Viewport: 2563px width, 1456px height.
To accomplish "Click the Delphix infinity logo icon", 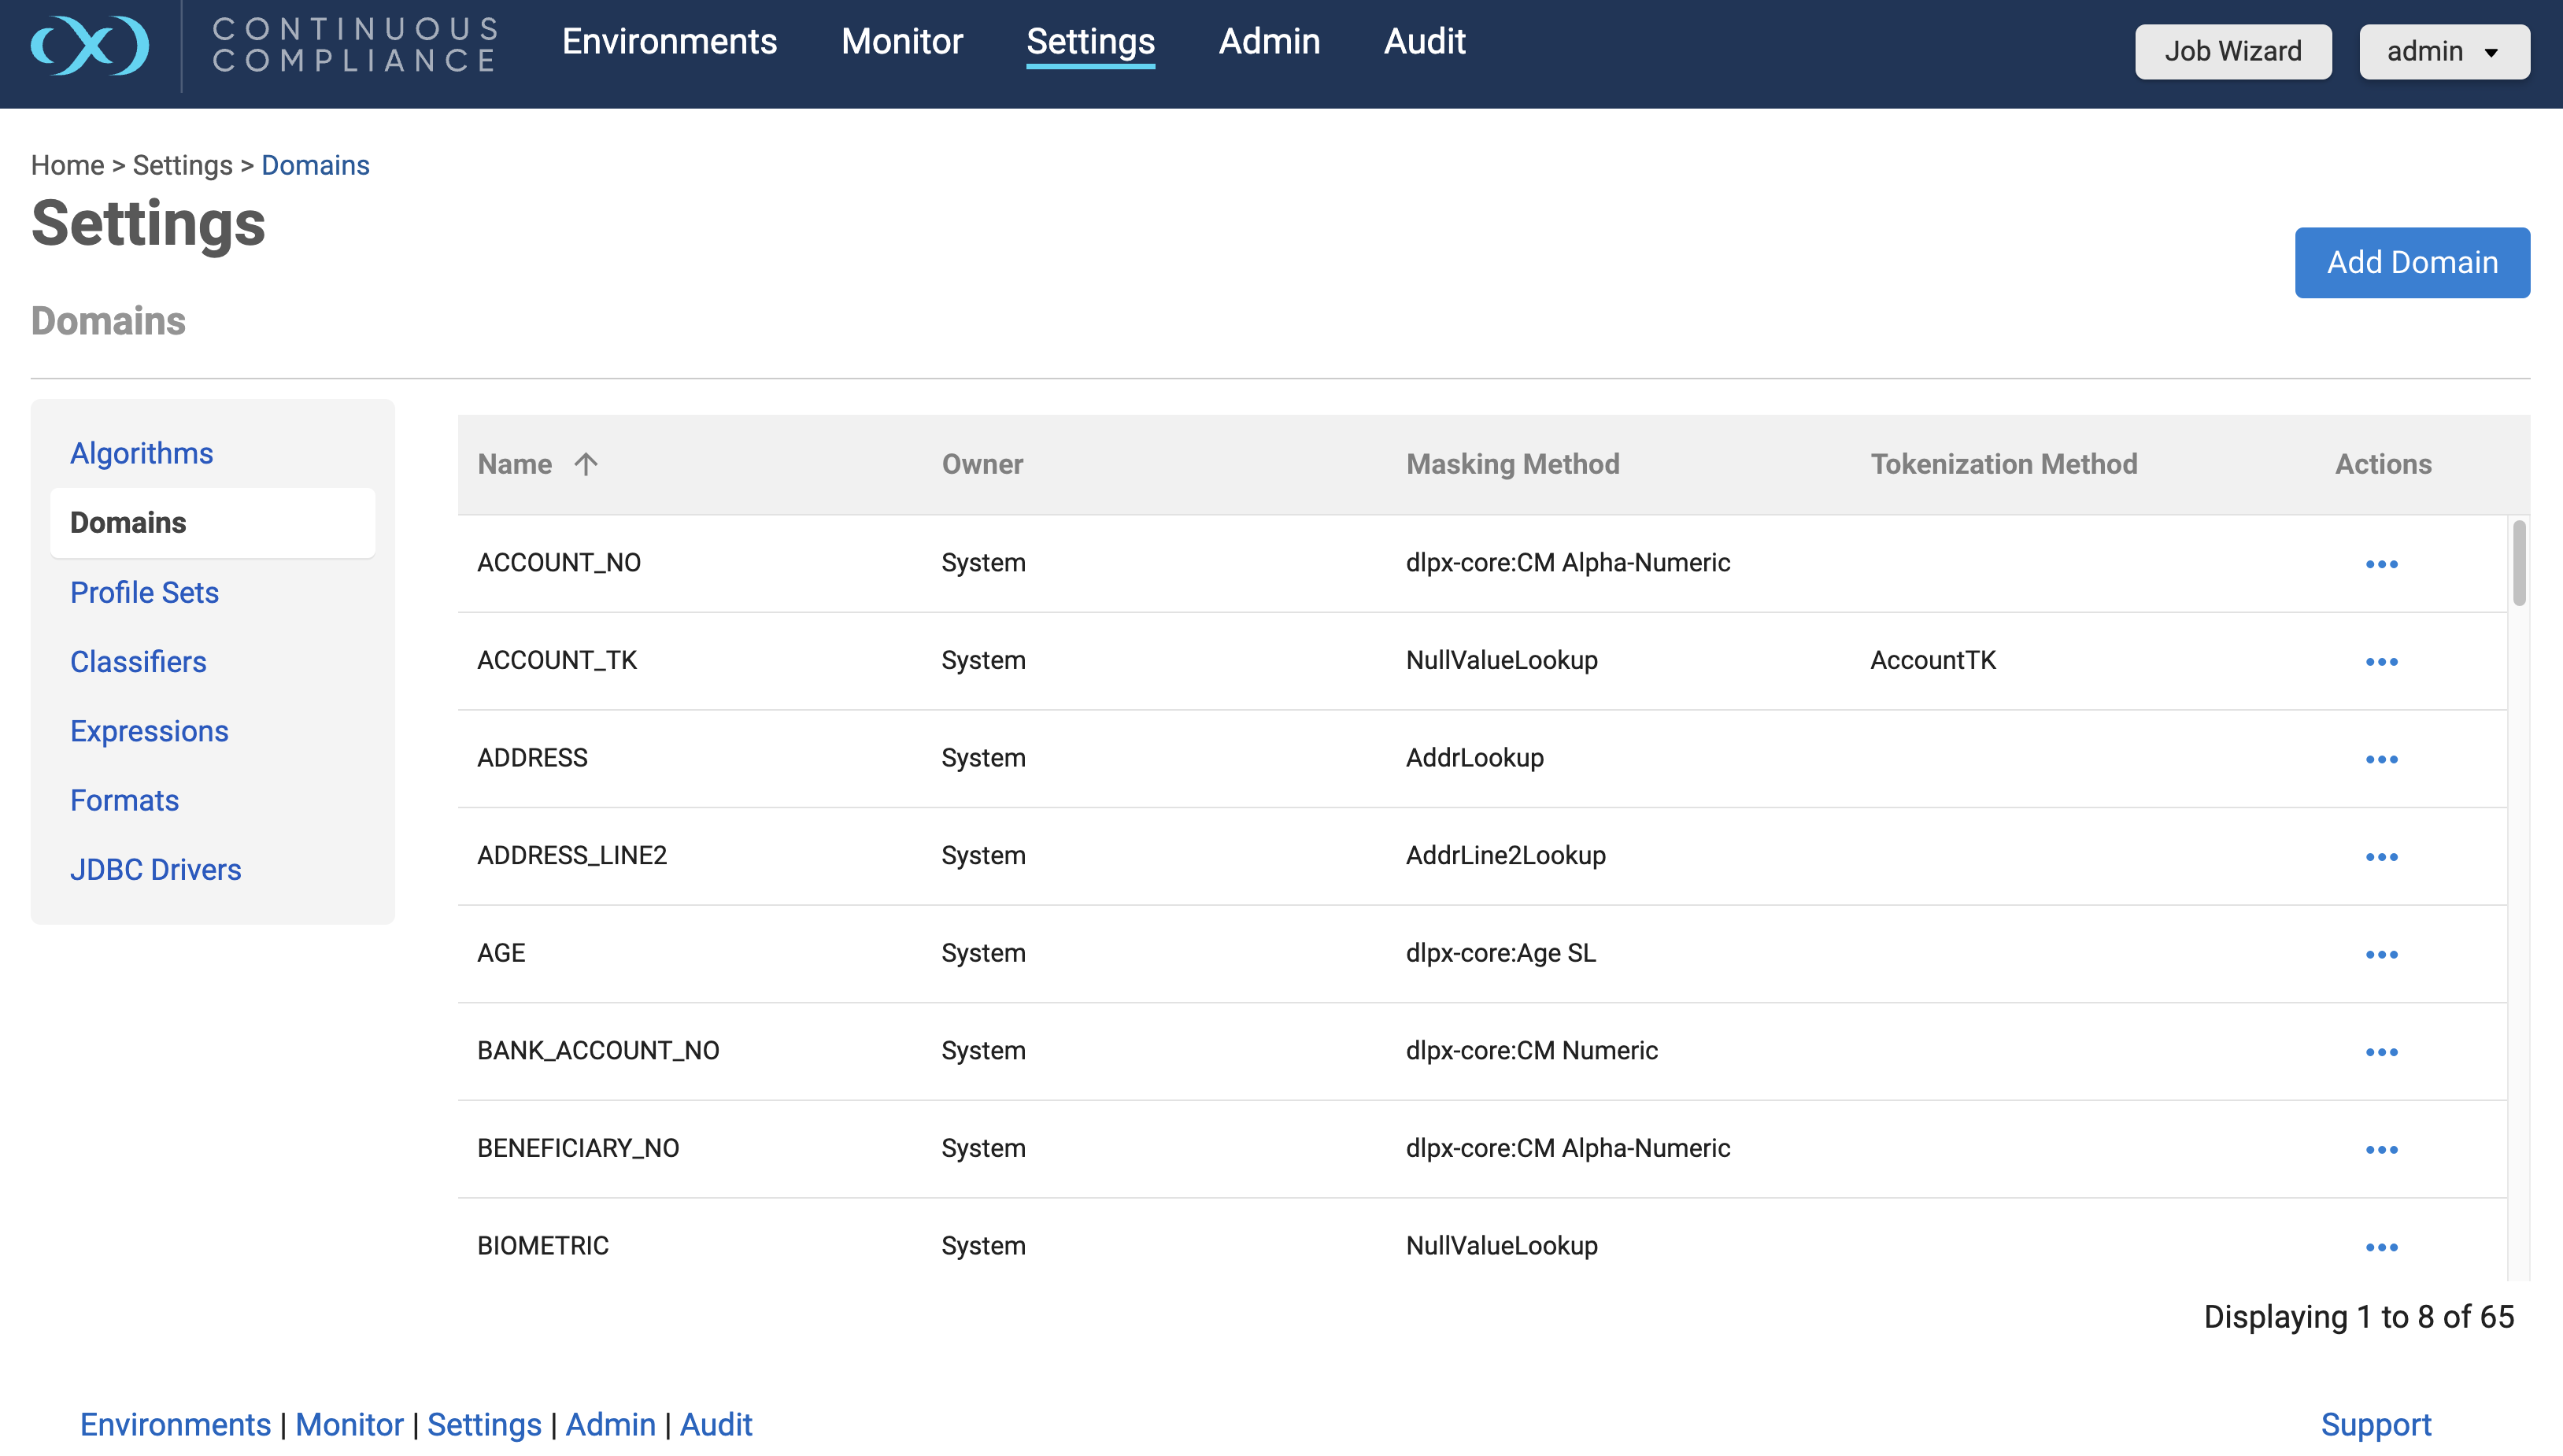I will 90,45.
